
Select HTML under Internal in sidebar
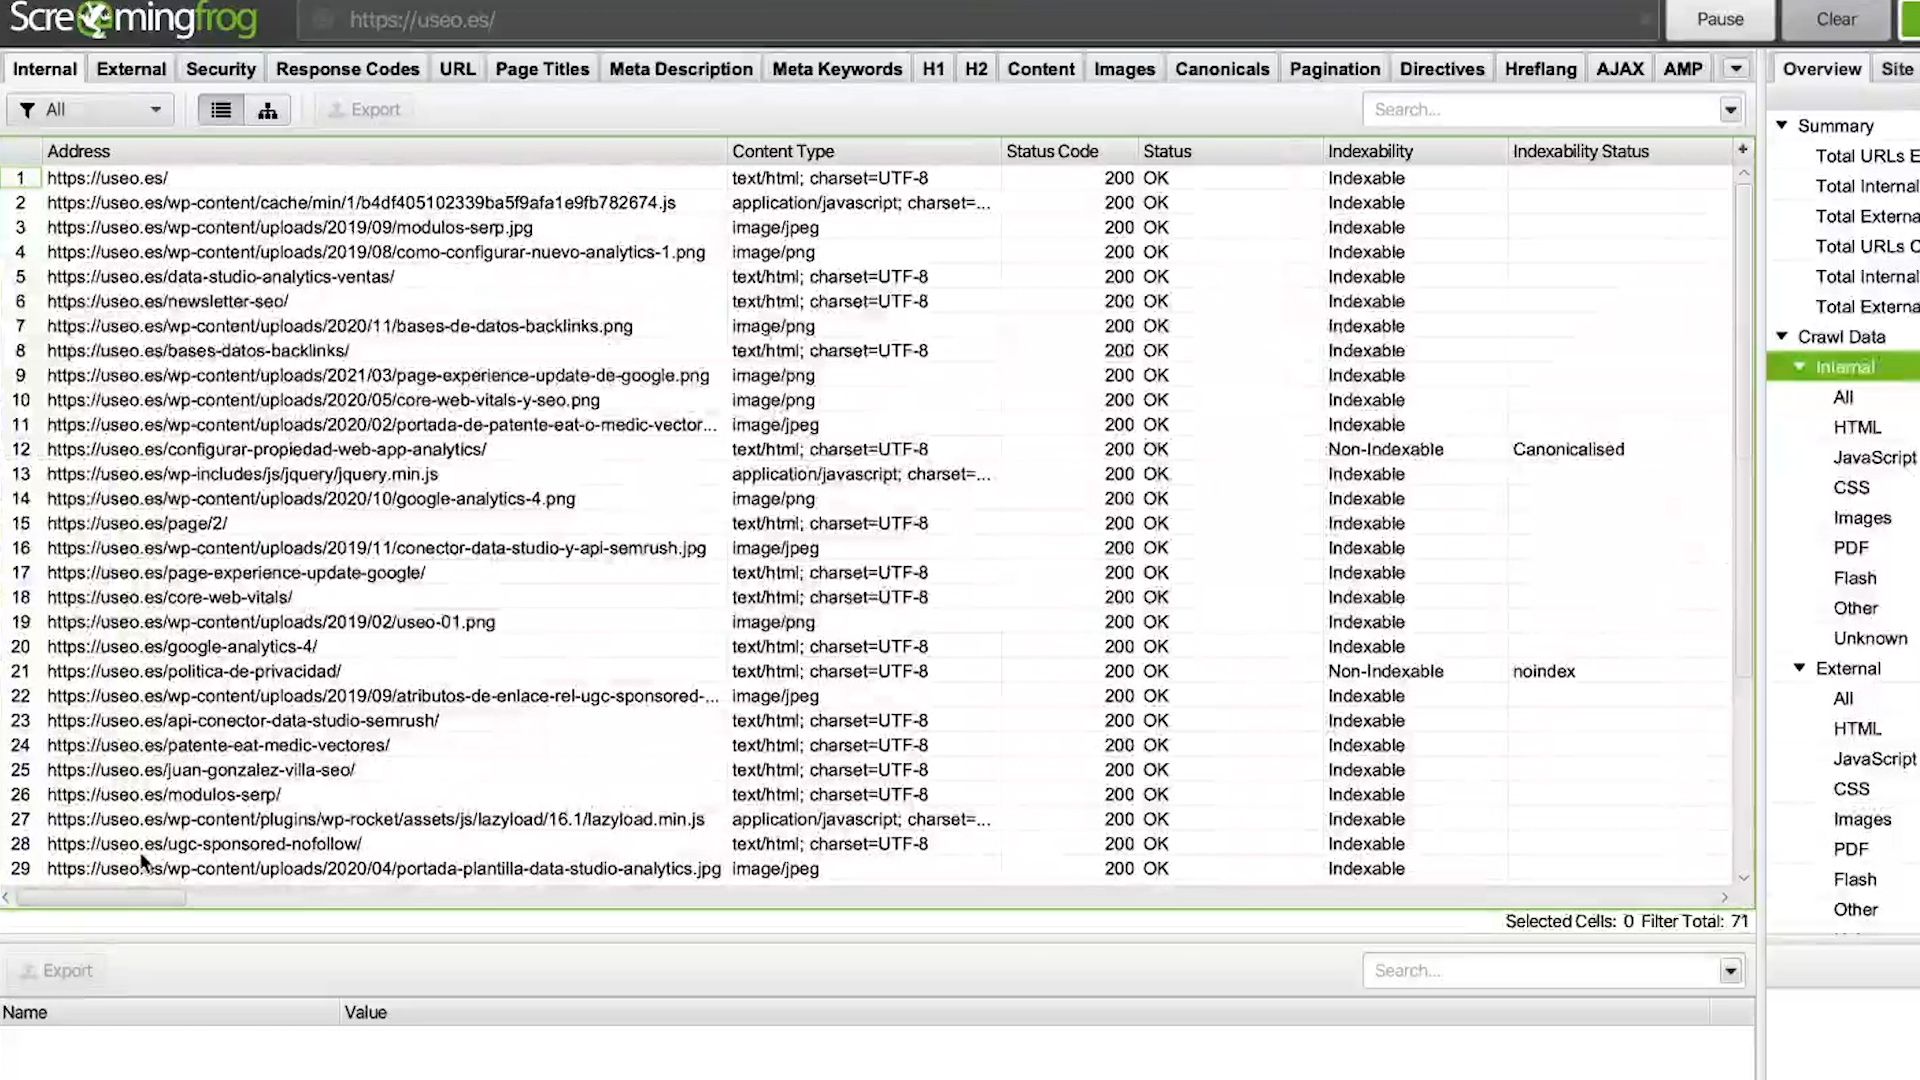(x=1857, y=427)
